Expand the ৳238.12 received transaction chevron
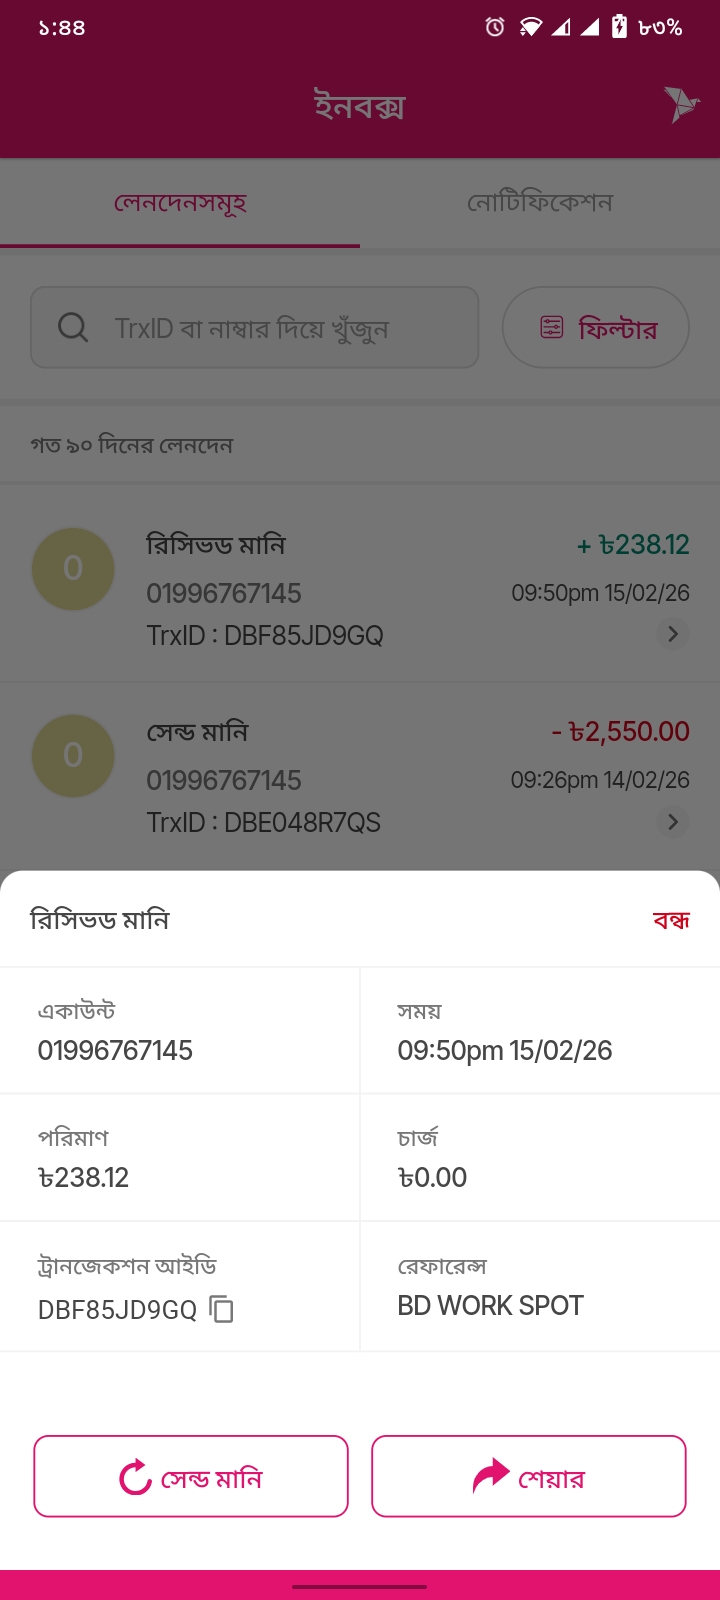Viewport: 720px width, 1600px height. coord(673,634)
